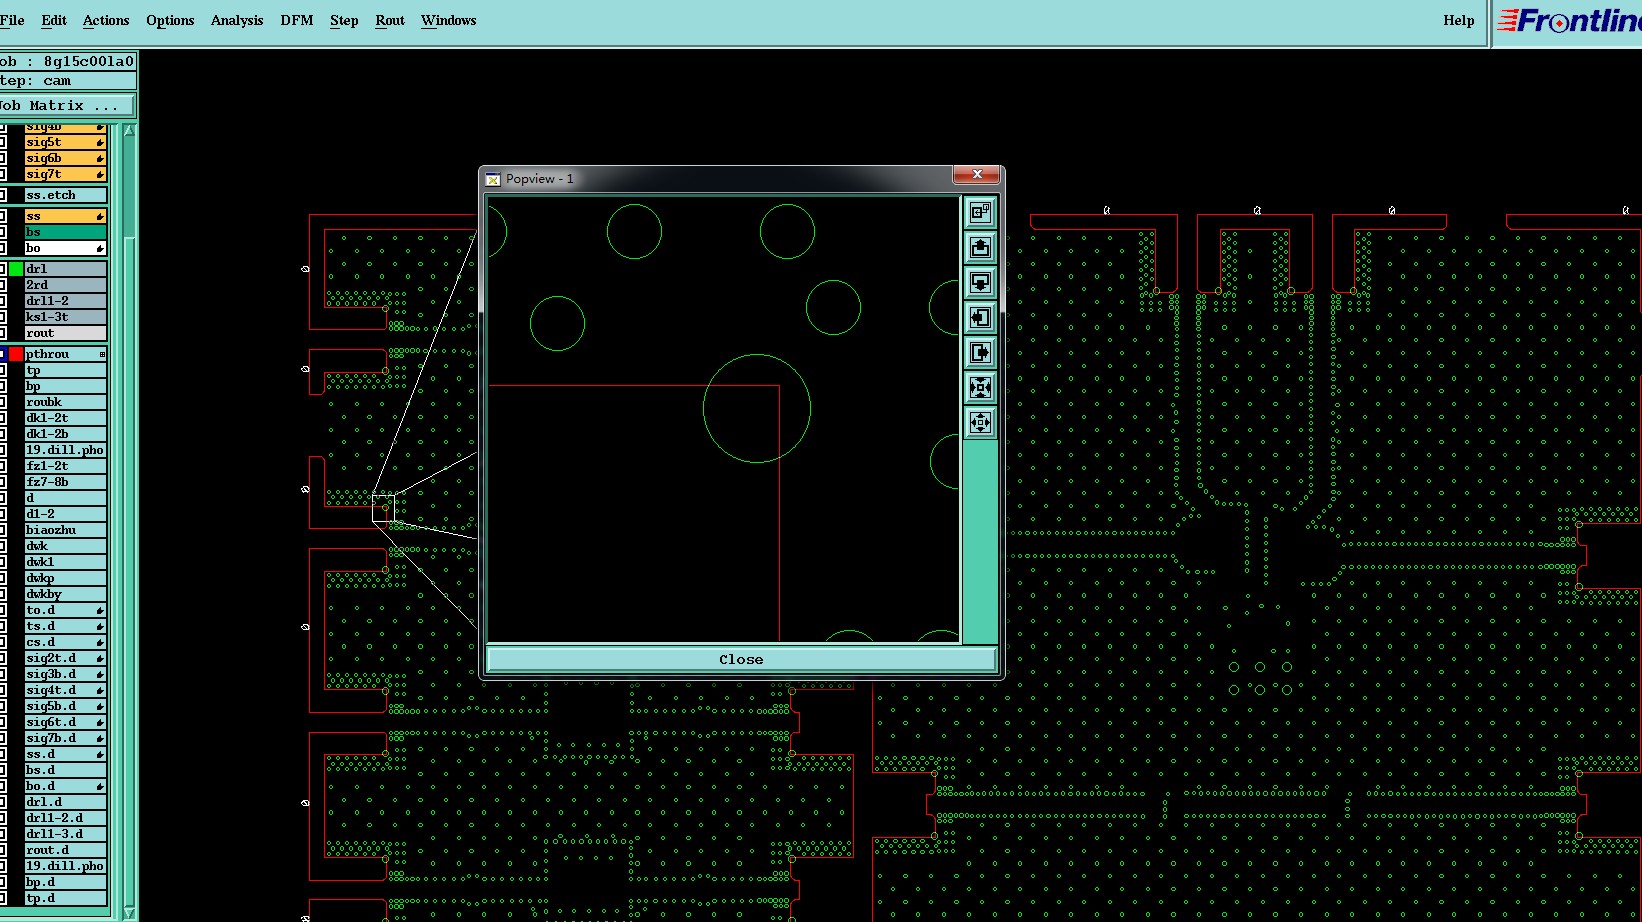Toggle display checkbox for pthrou layer
1642x922 pixels.
(x=3, y=354)
